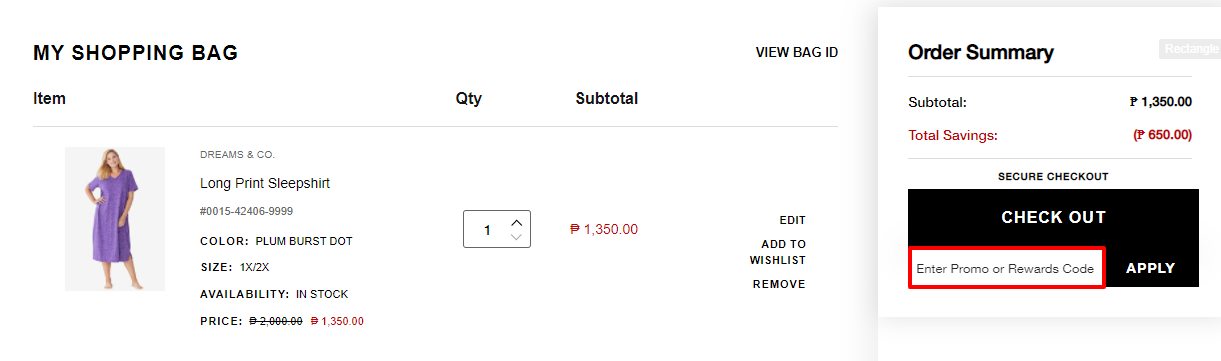Focus the Promo or Rewards Code field

pos(1006,269)
